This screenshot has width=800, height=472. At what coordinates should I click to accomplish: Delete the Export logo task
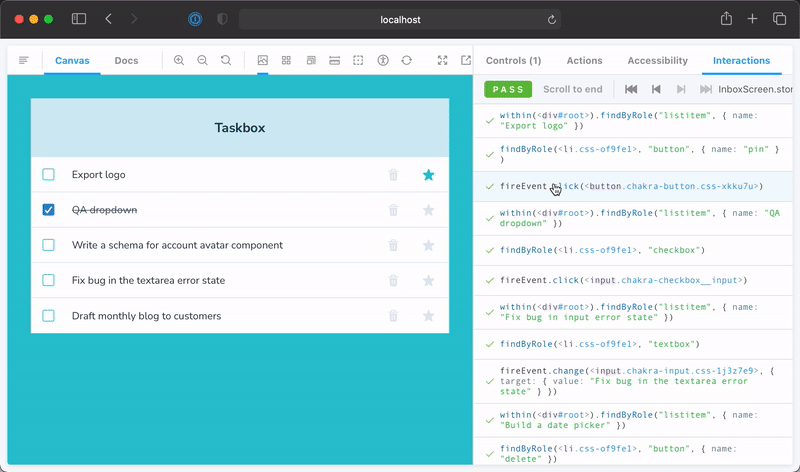393,175
